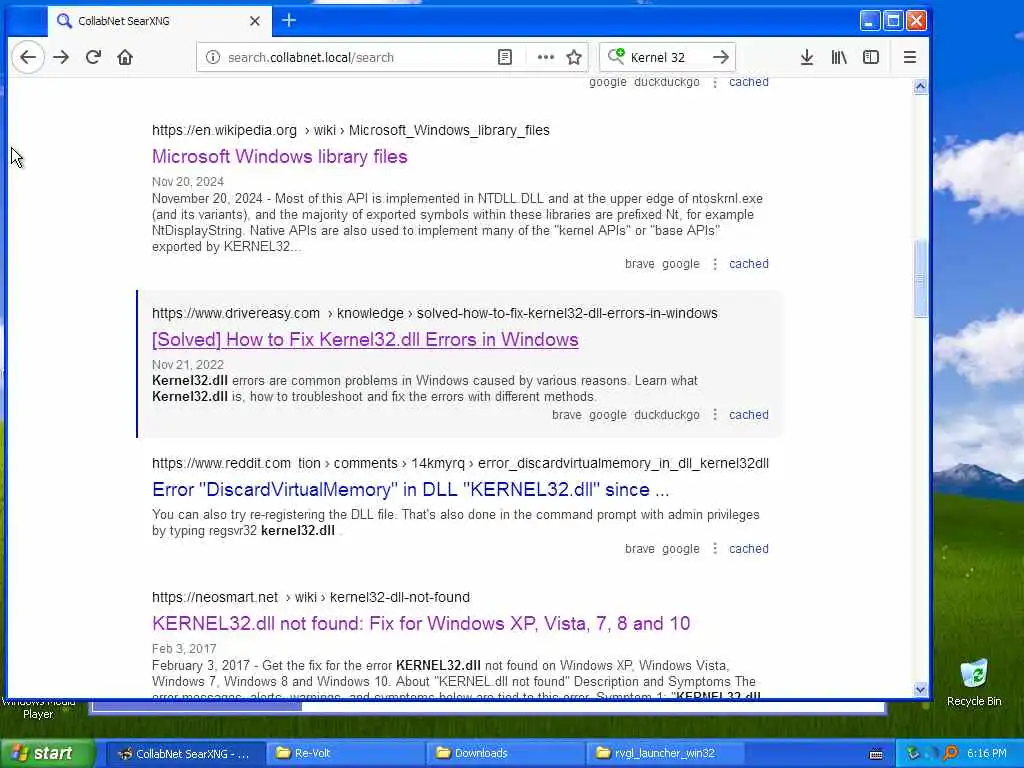Screen dimensions: 1024x768
Task: Expand options dots for topmost result
Action: [714, 82]
